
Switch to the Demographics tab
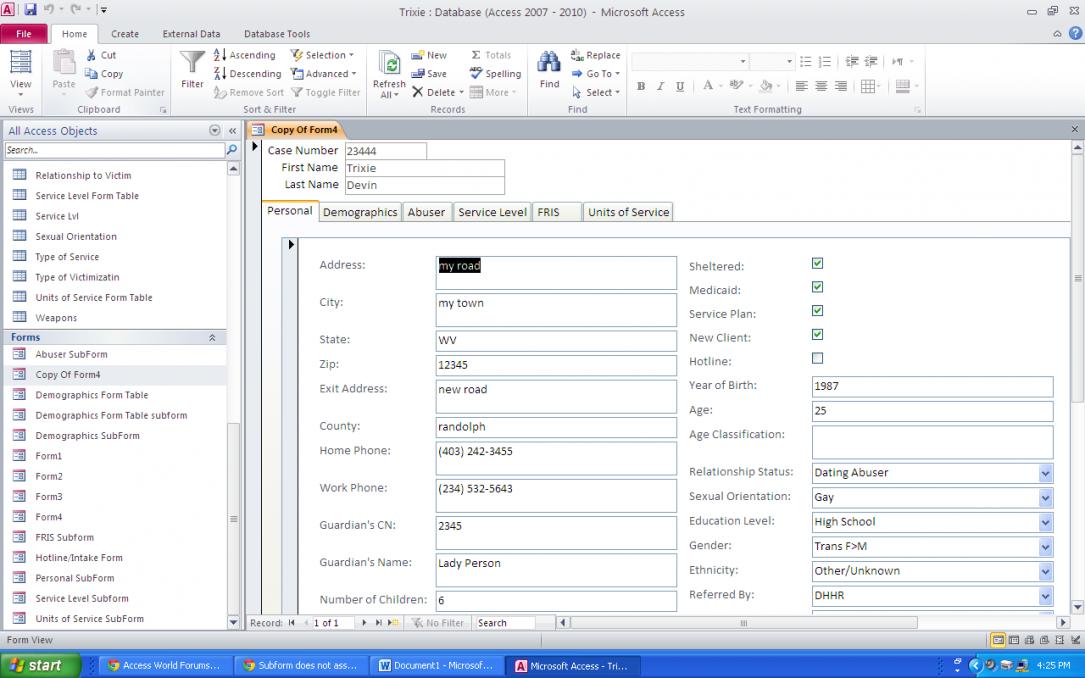(360, 212)
